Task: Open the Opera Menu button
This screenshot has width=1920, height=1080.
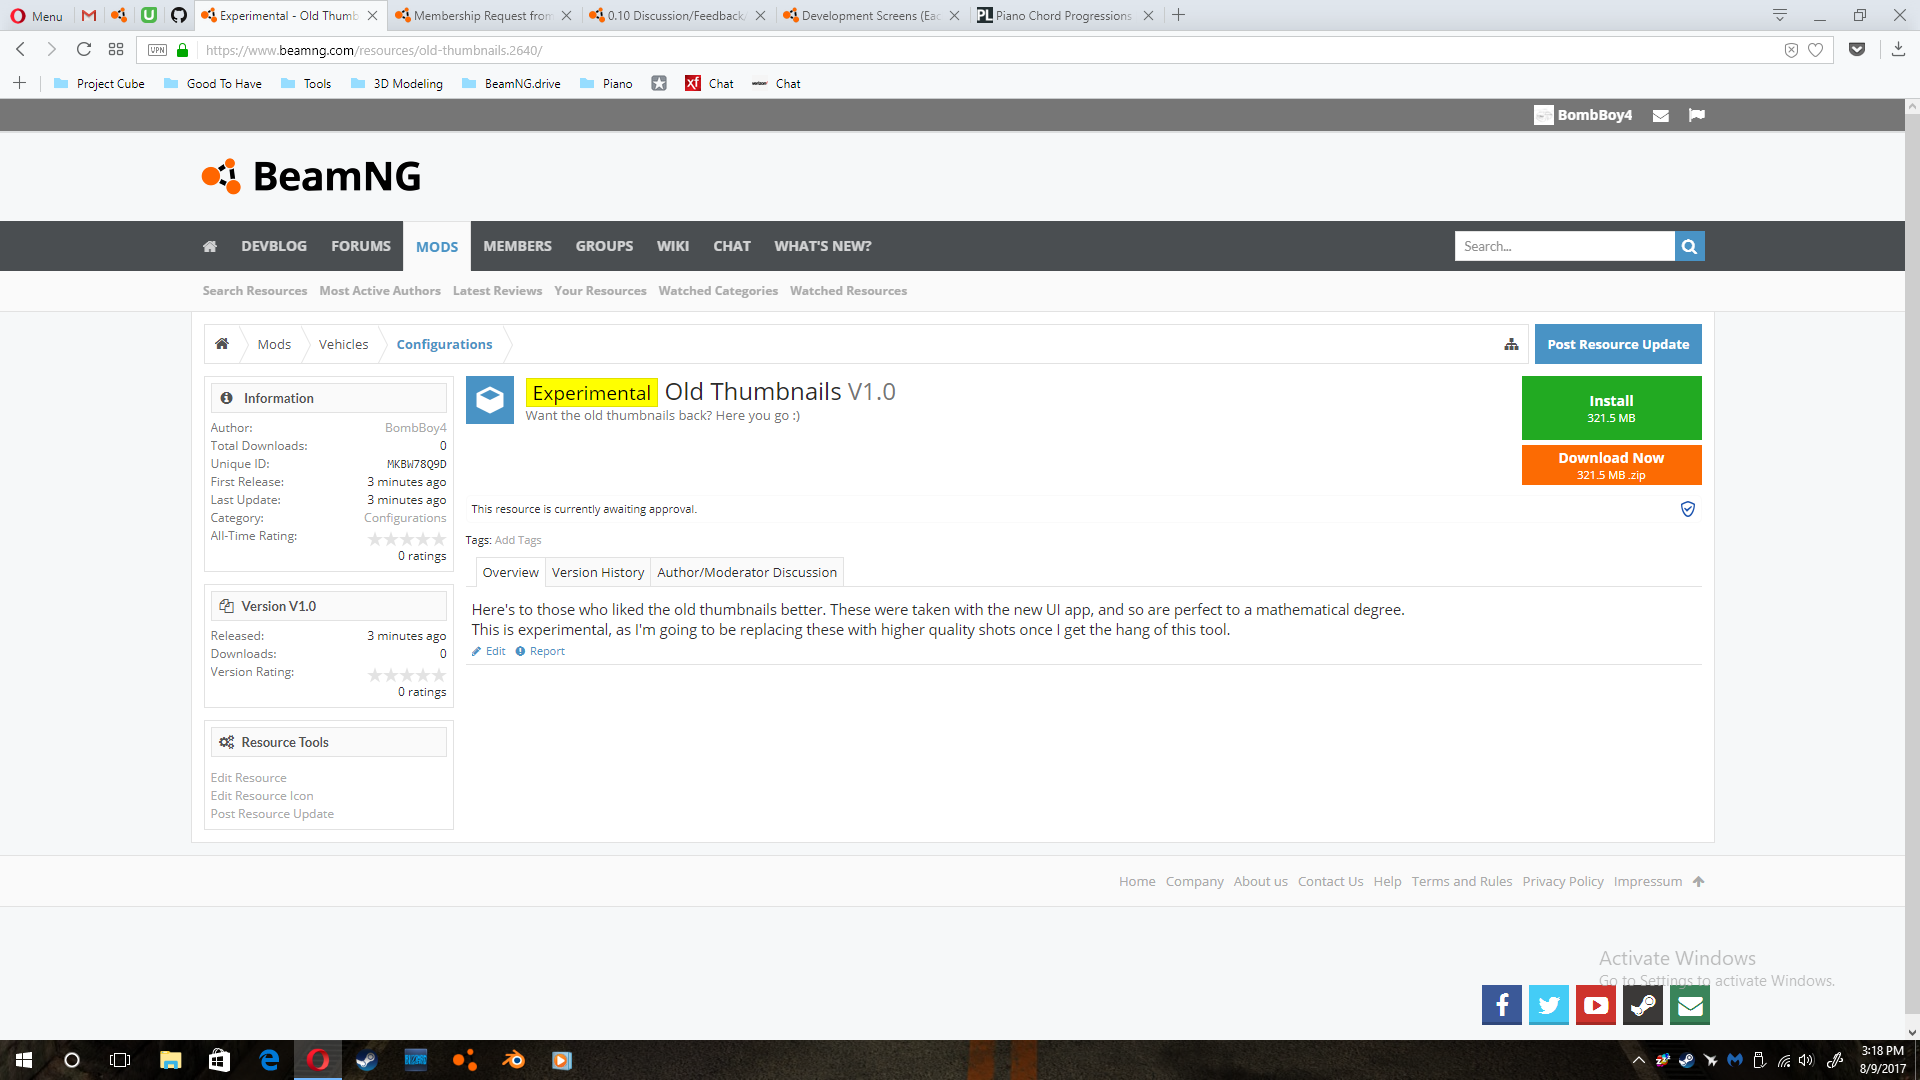Action: 37,16
